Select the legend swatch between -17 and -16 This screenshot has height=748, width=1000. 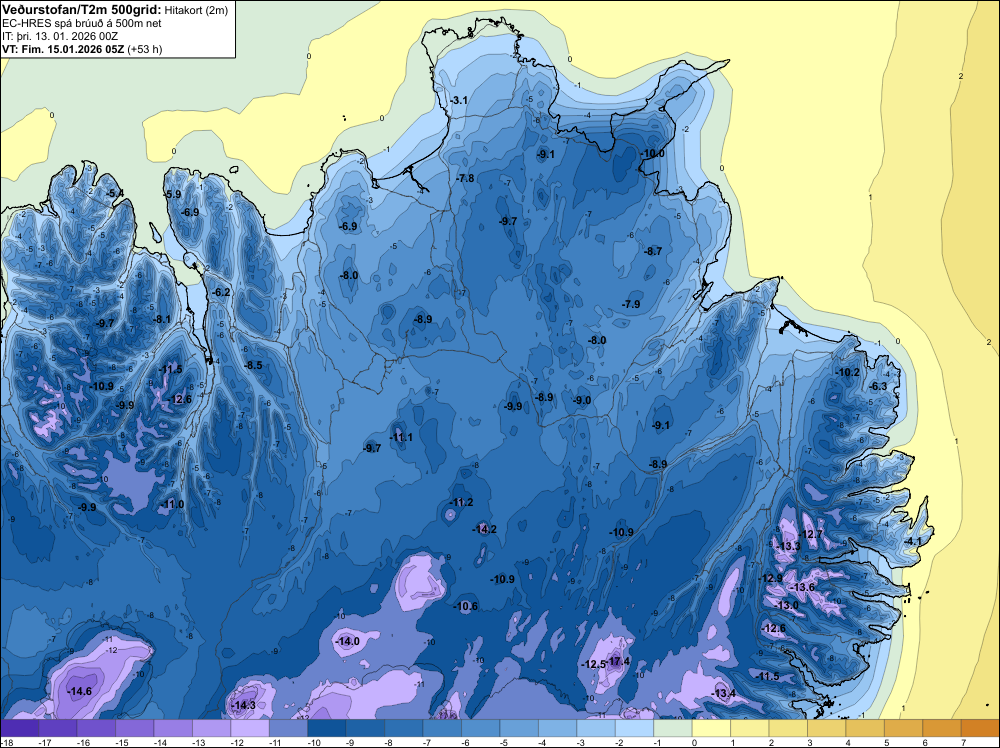point(58,728)
